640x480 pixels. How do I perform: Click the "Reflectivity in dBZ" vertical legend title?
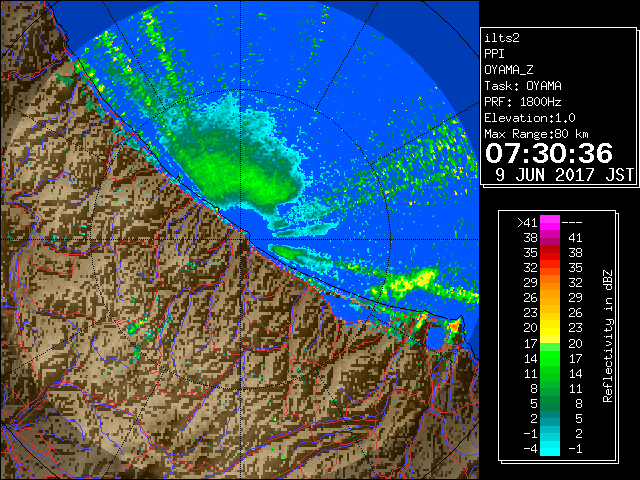(608, 336)
